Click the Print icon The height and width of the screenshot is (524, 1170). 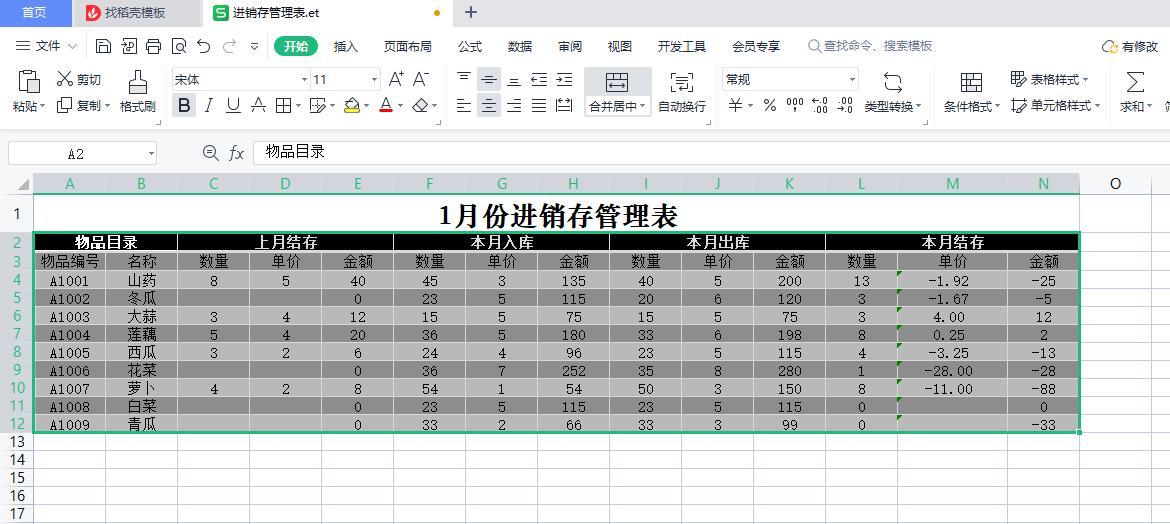coord(154,46)
